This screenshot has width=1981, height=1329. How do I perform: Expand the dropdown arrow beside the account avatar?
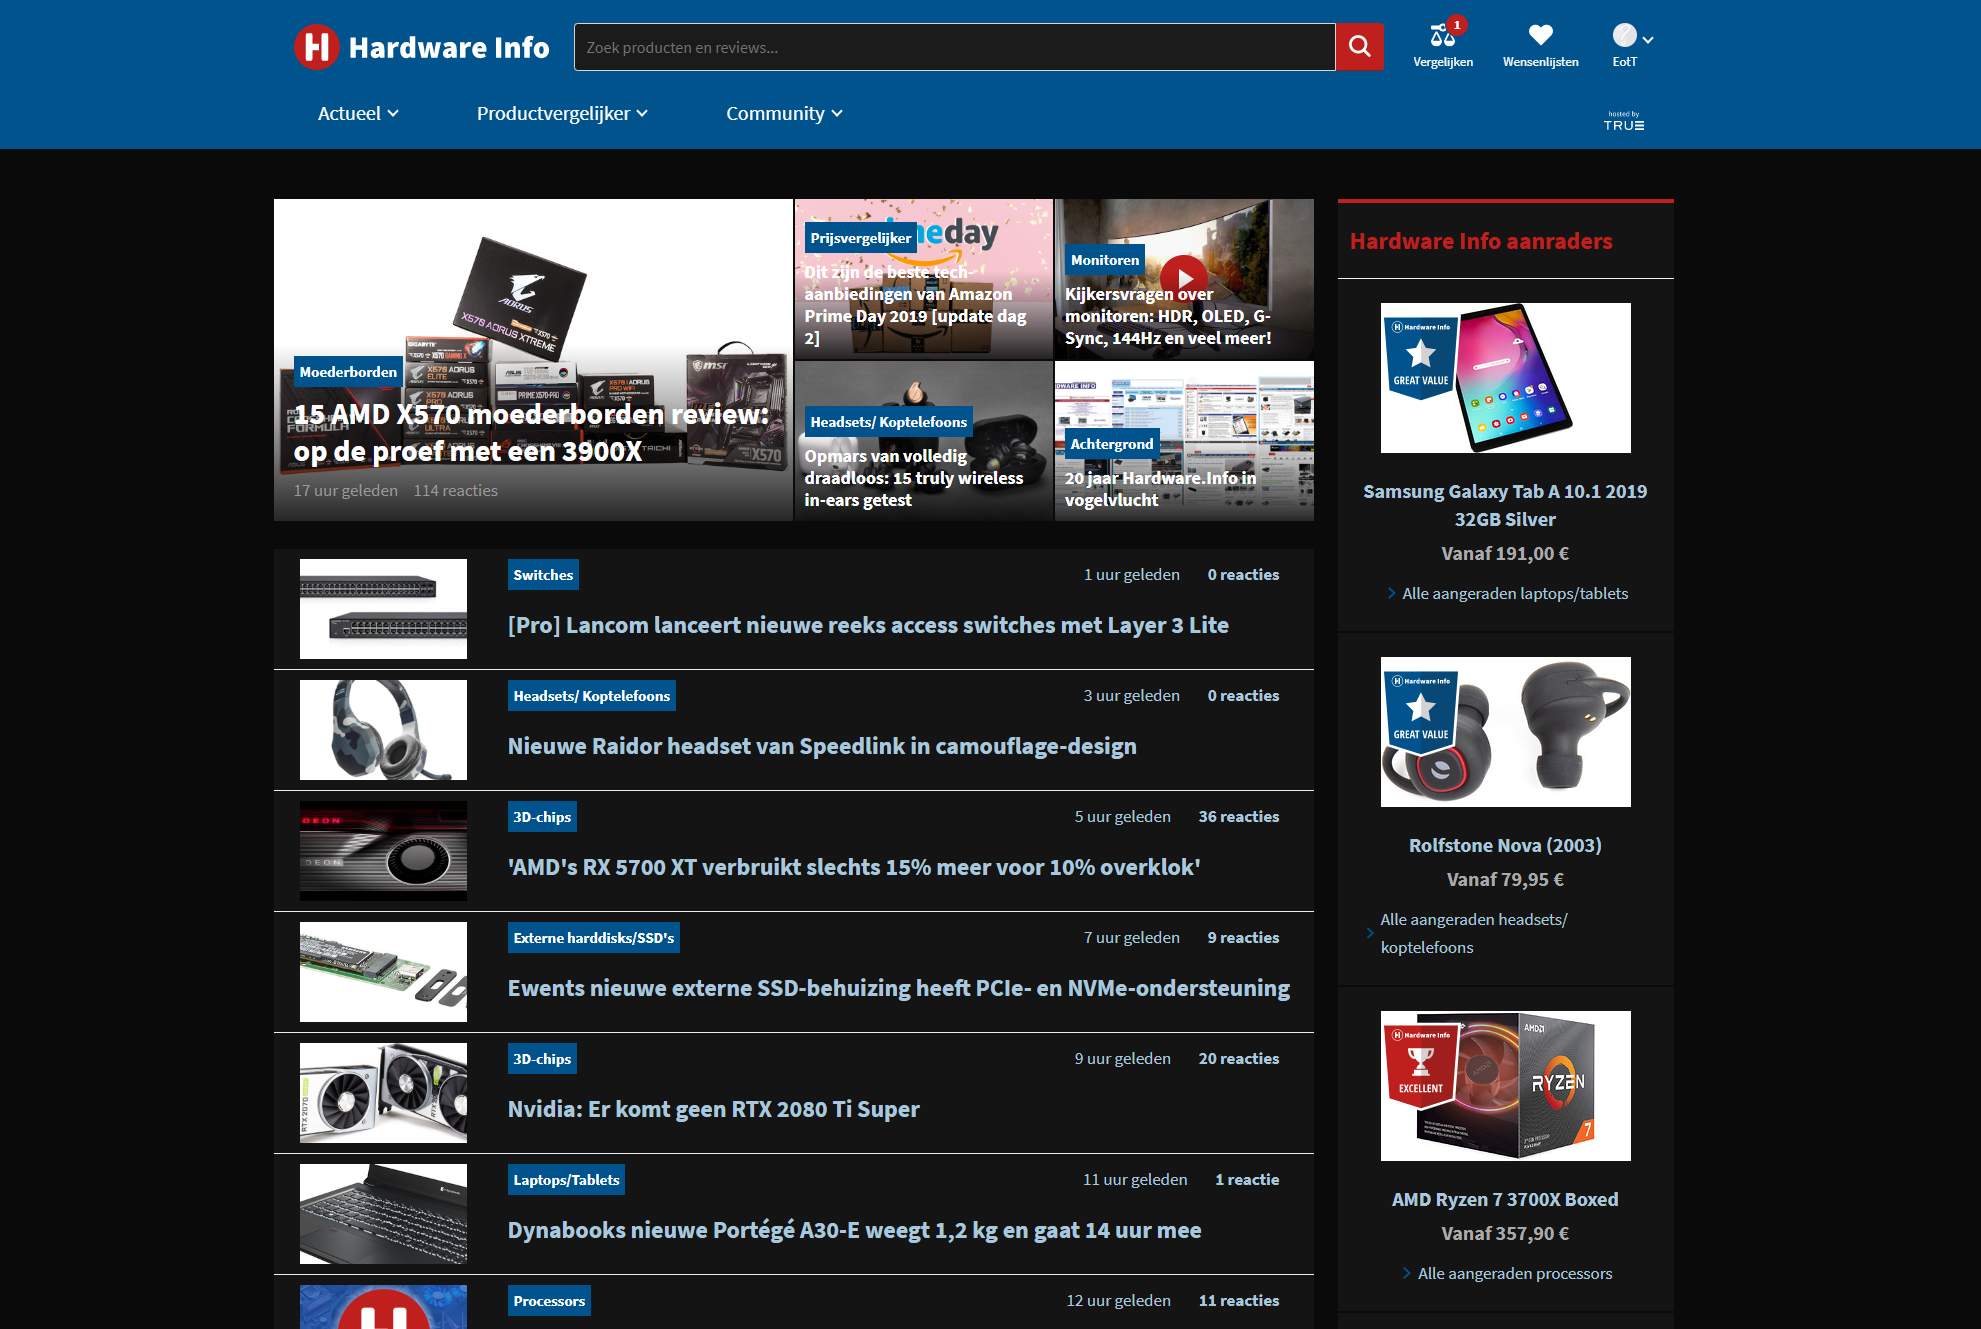(1648, 38)
